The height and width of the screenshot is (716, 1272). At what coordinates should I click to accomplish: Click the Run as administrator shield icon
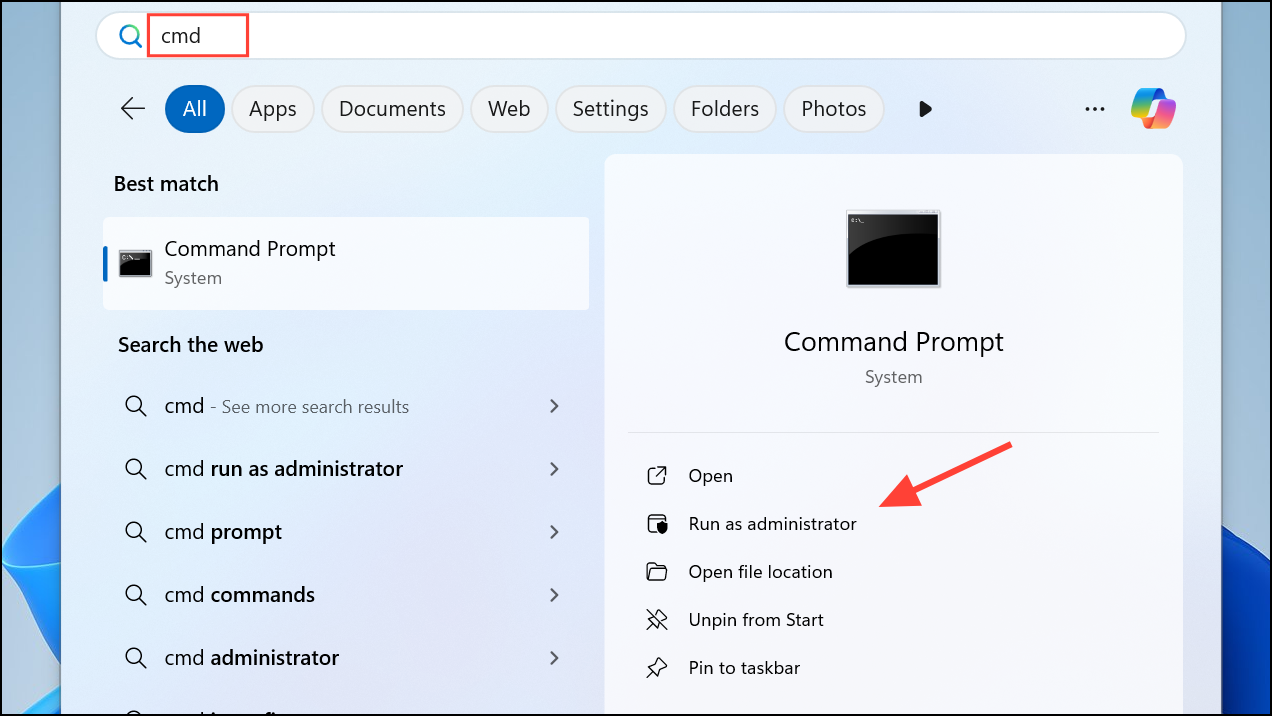pyautogui.click(x=657, y=524)
